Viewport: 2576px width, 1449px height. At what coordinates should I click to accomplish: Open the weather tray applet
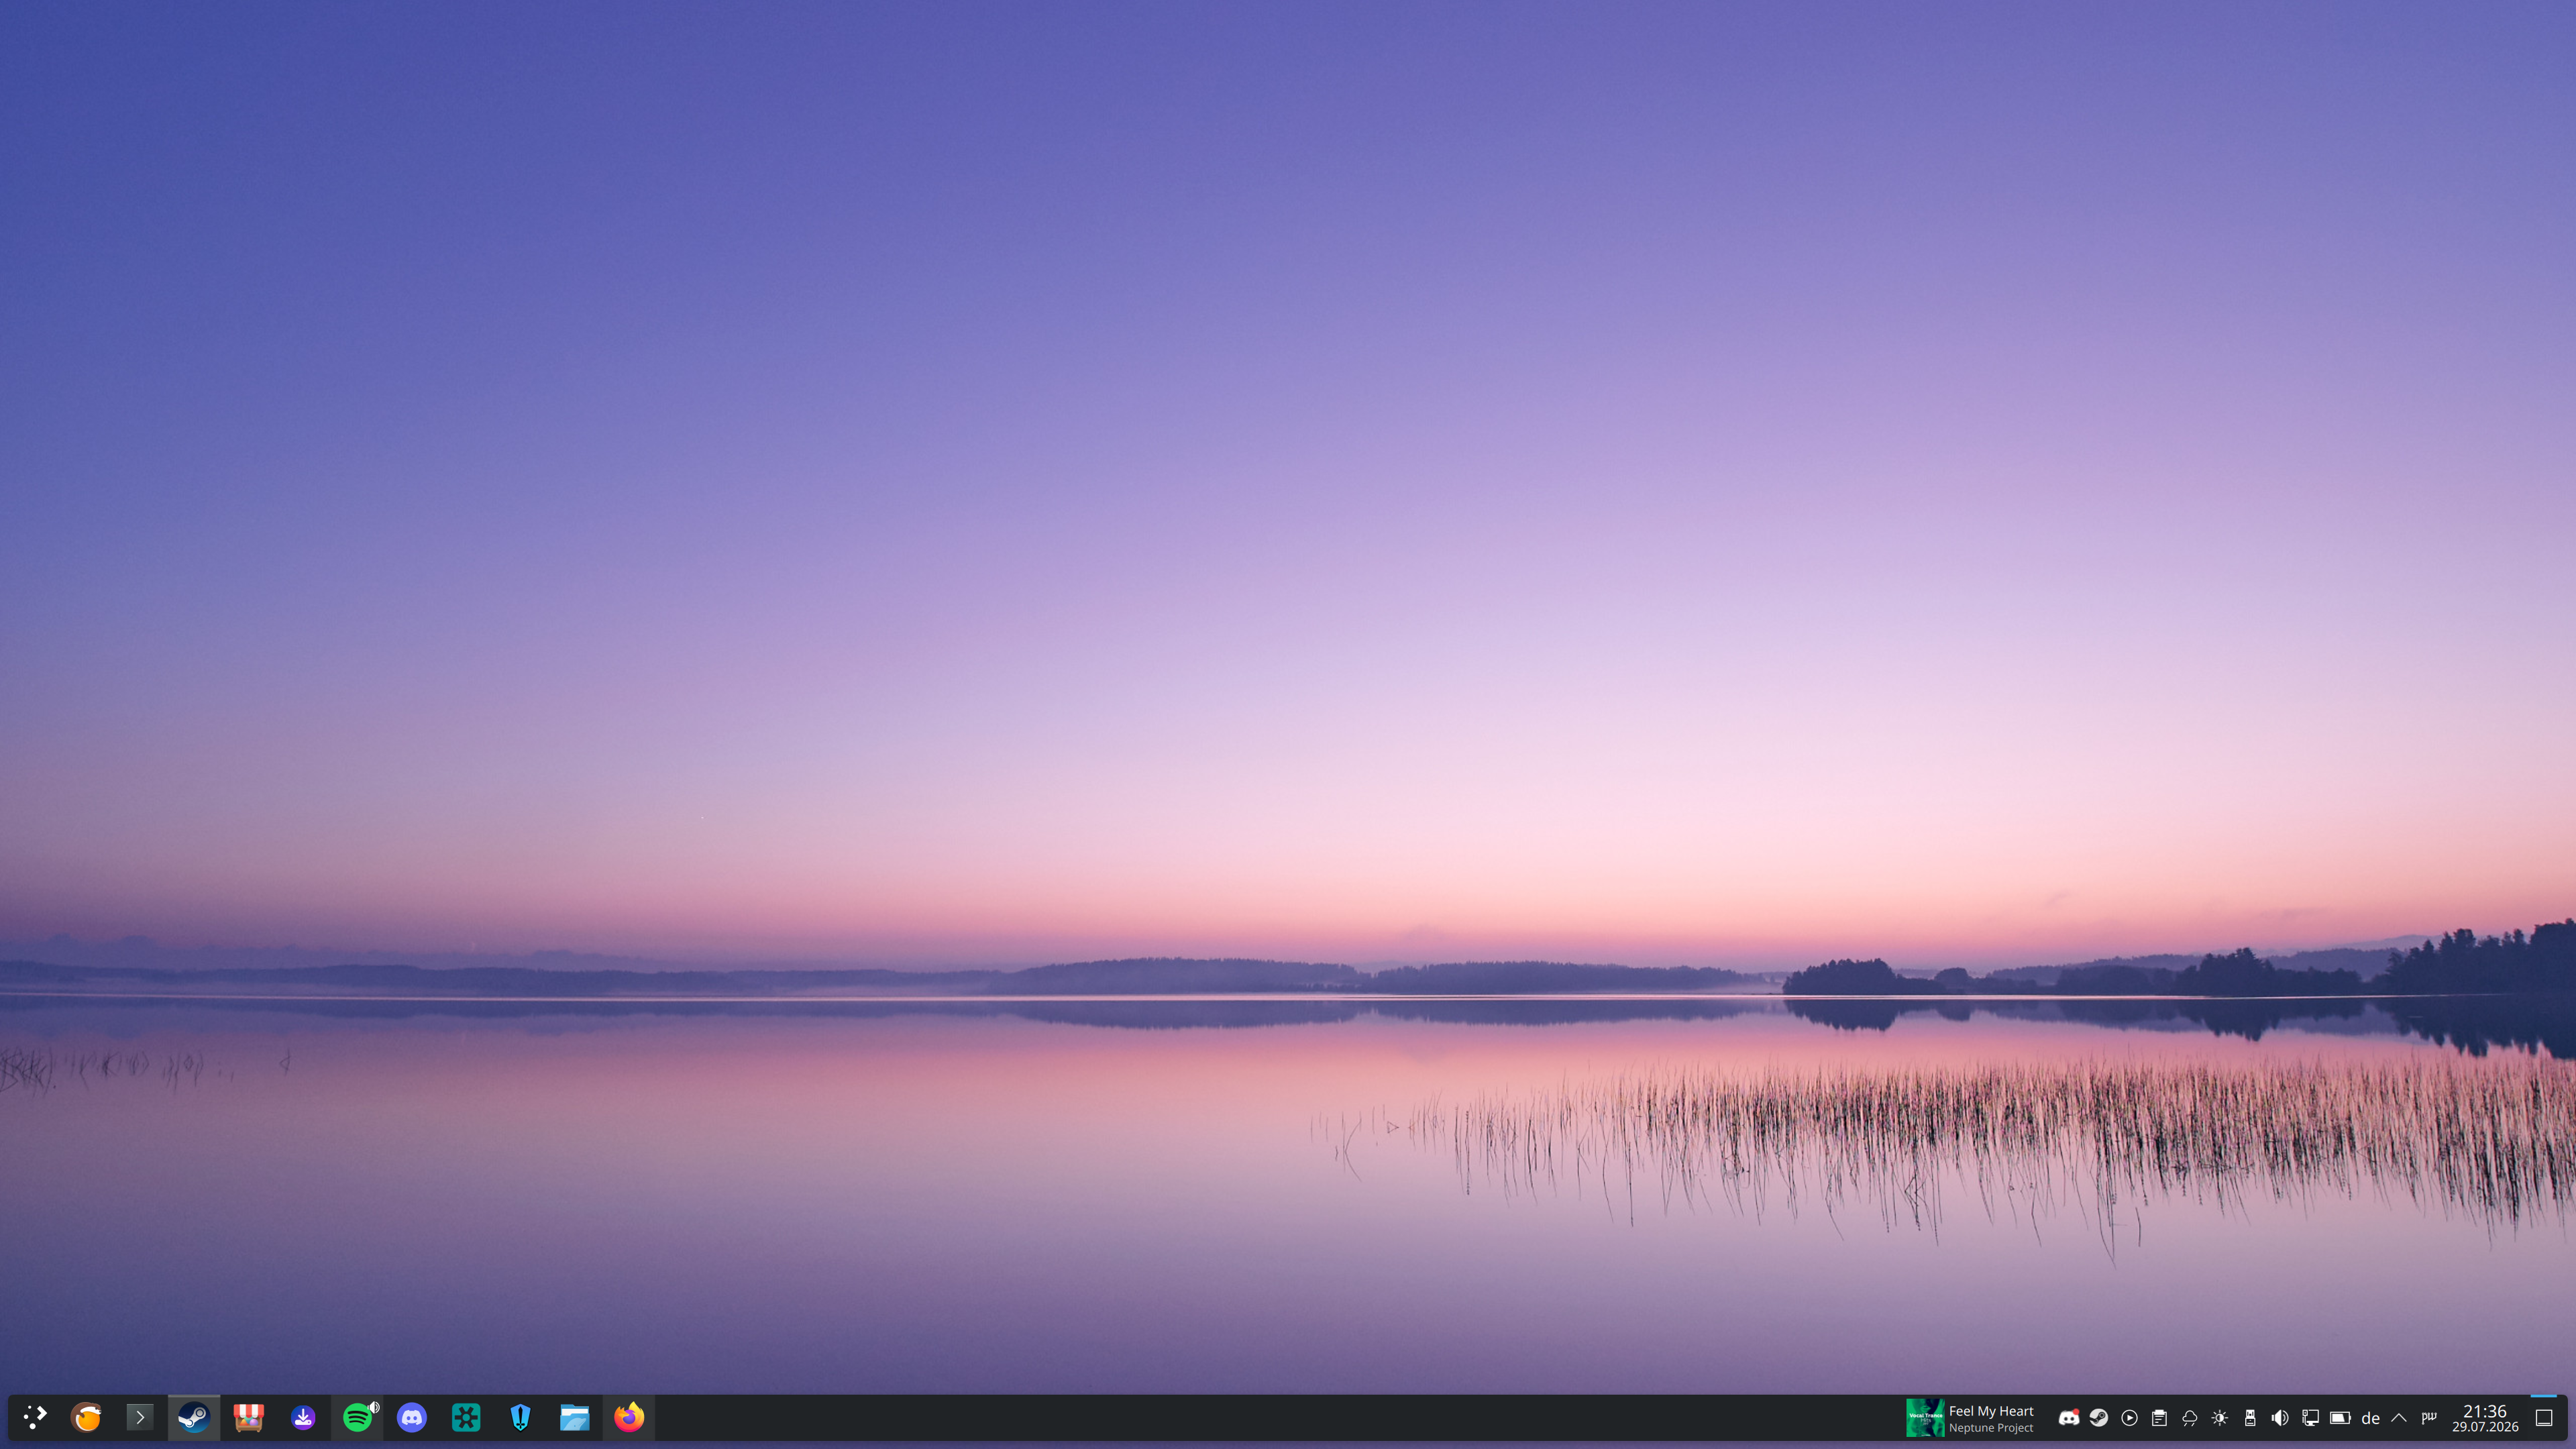tap(2189, 1418)
